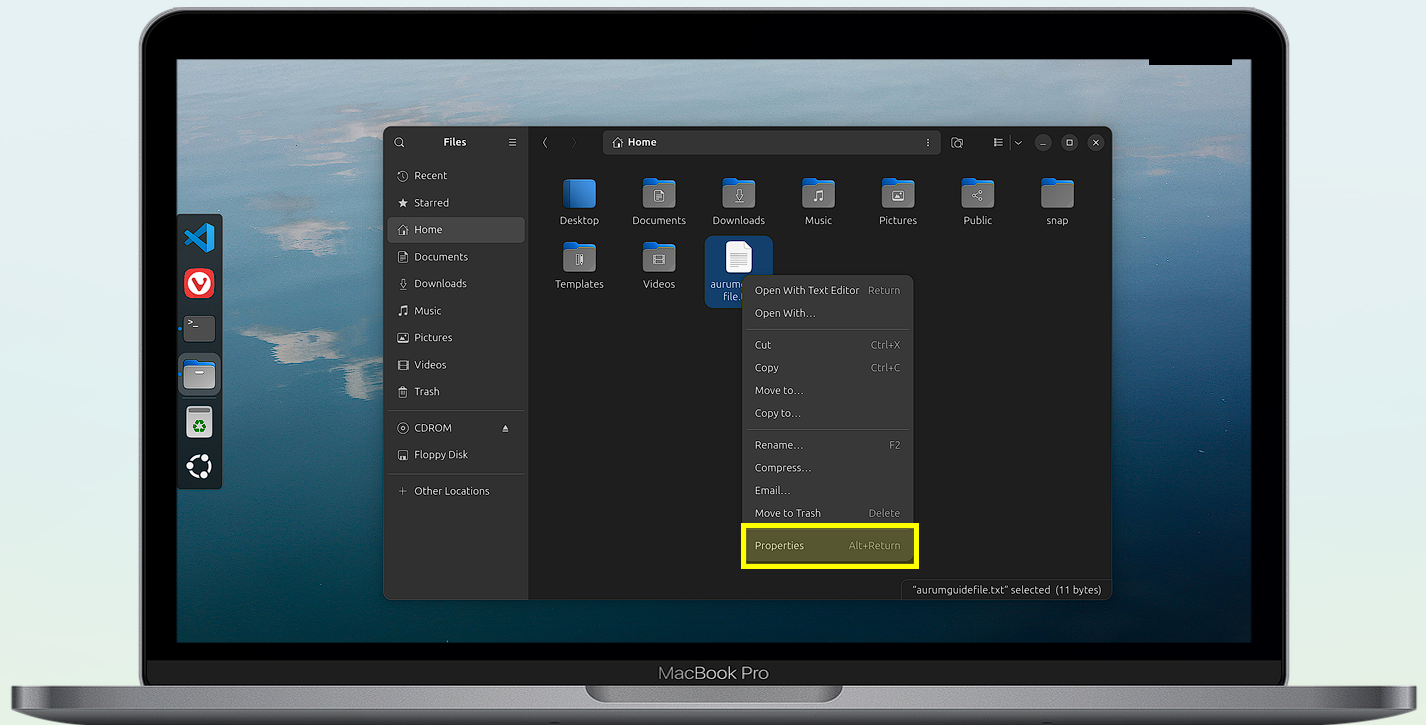Expand view options dropdown chevron
1426x725 pixels.
click(x=1018, y=143)
